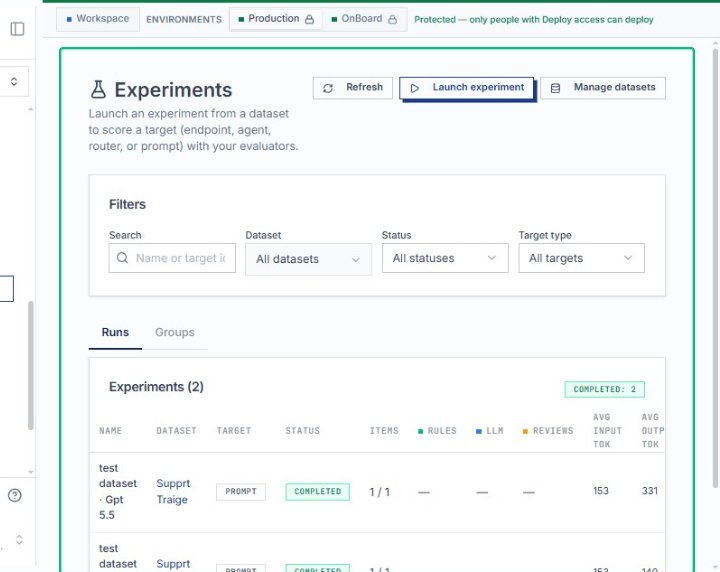Open the 'test dataset · Gpt 5.5' experiment
Image resolution: width=720 pixels, height=572 pixels.
(118, 491)
